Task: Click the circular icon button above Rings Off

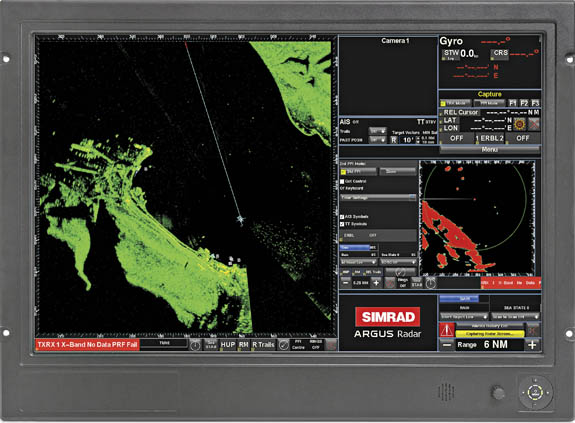Action: click(x=400, y=272)
